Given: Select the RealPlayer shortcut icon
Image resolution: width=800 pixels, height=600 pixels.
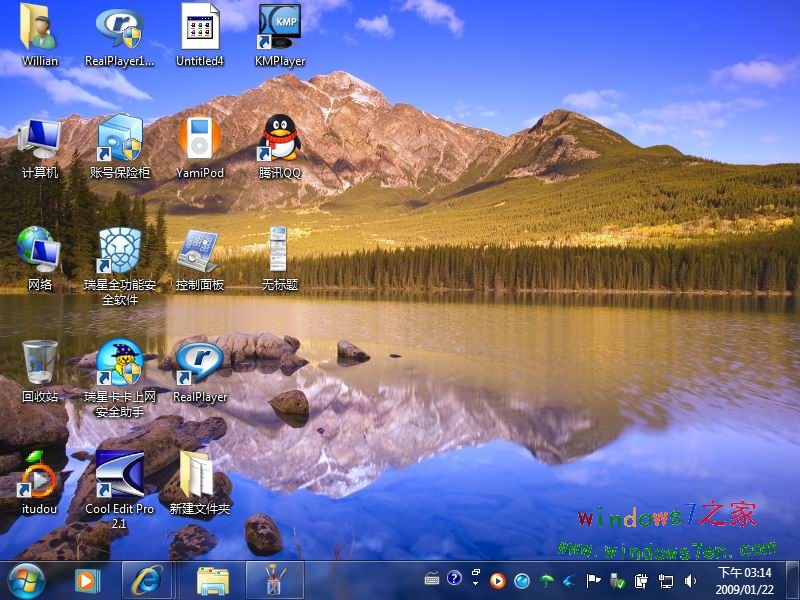Looking at the screenshot, I should click(x=199, y=363).
